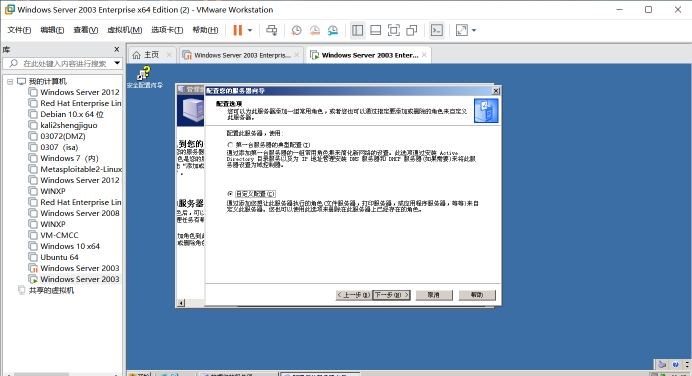
Task: Select 我的计算机 root node label
Action: (48, 82)
